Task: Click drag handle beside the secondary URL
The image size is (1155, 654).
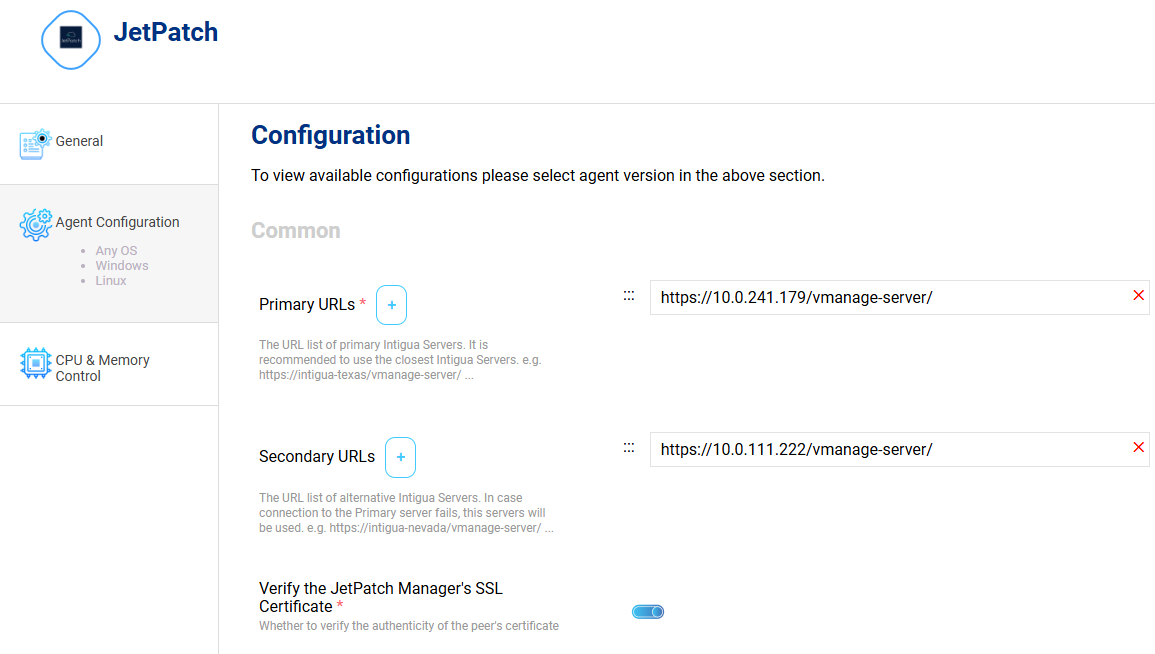Action: (629, 448)
